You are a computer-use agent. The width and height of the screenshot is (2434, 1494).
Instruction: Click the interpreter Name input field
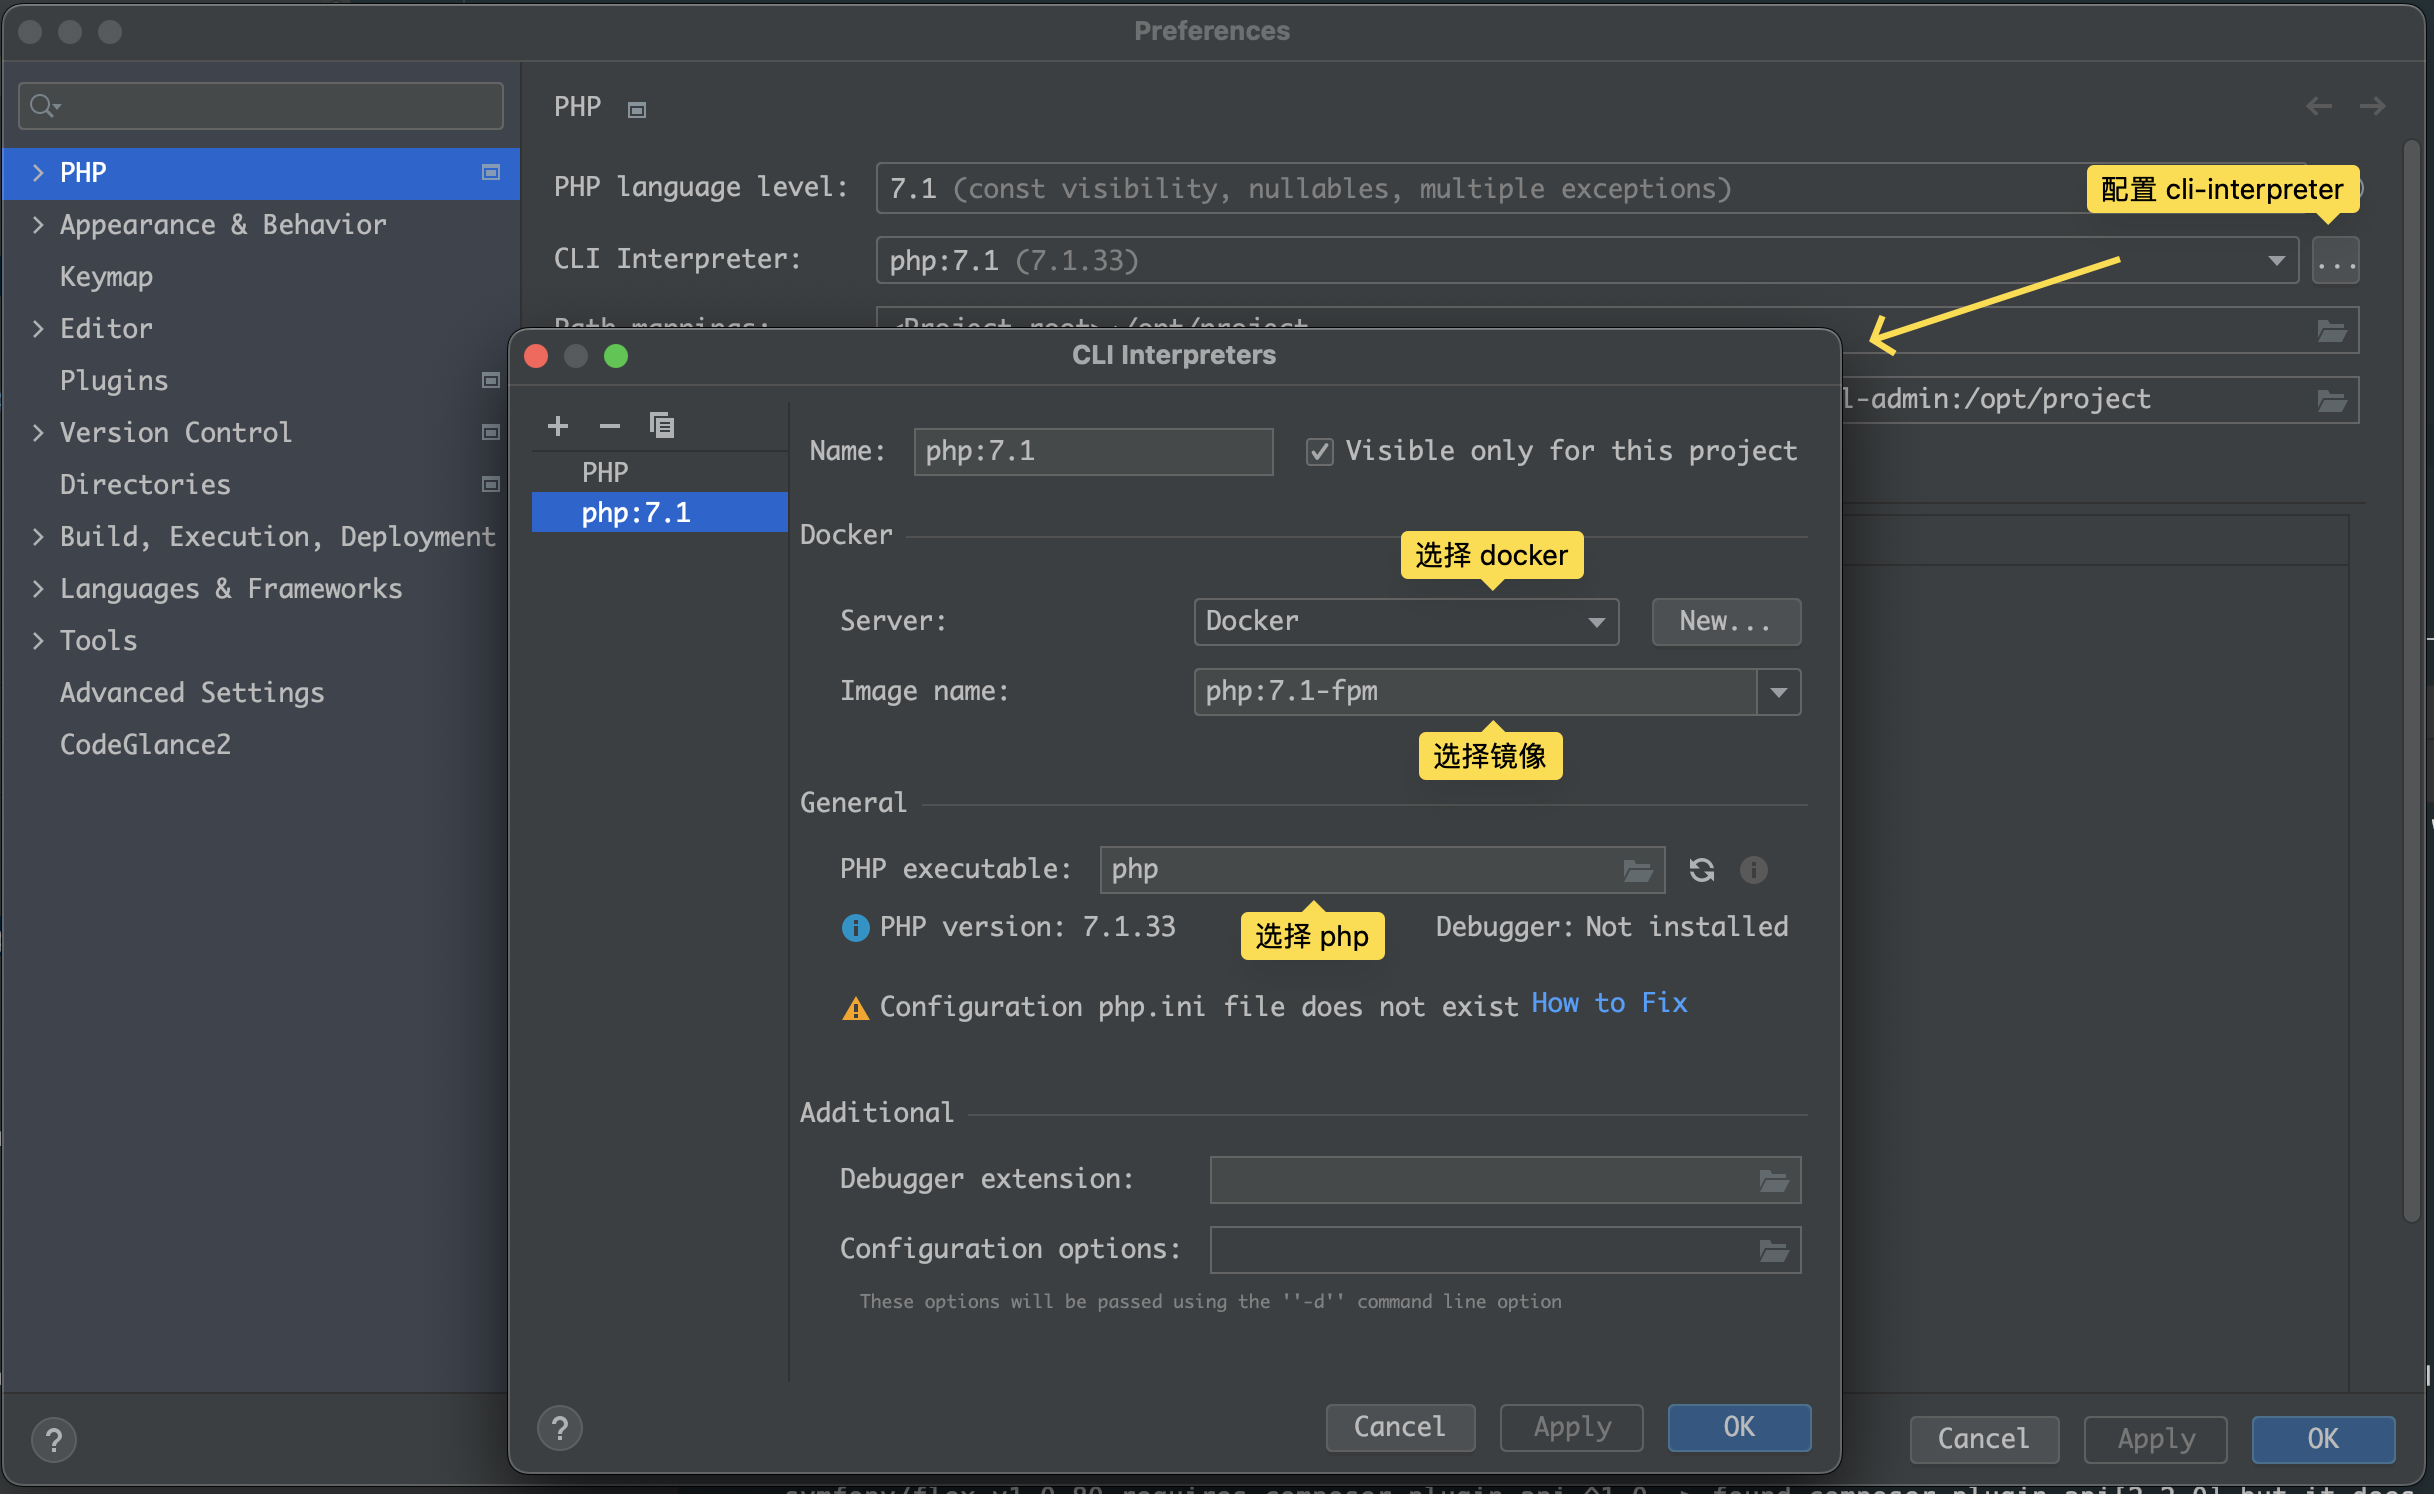tap(1092, 452)
